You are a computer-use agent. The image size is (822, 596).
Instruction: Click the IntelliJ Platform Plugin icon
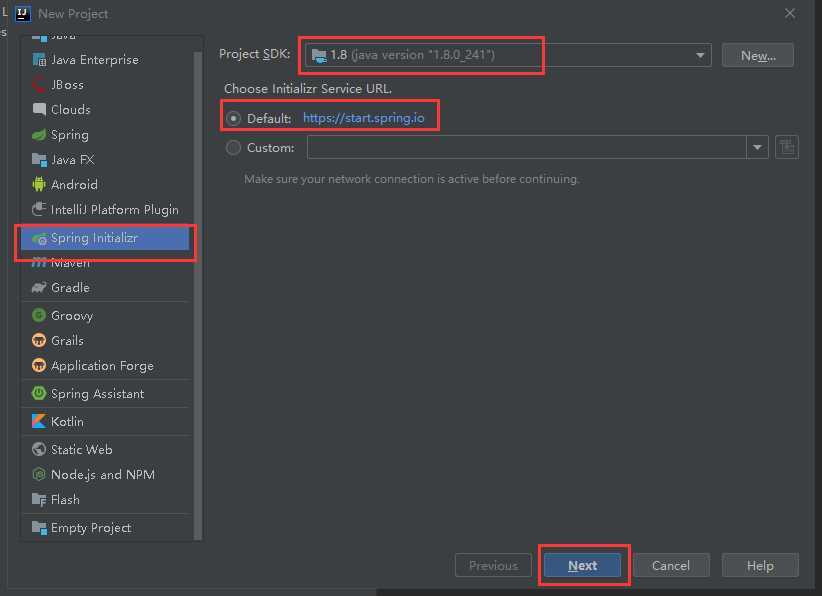coord(39,210)
